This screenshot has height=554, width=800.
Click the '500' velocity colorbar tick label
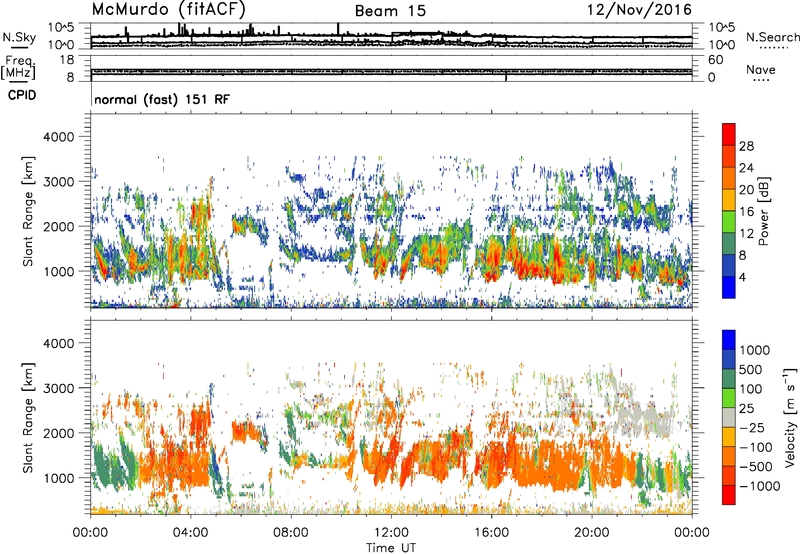pyautogui.click(x=751, y=369)
